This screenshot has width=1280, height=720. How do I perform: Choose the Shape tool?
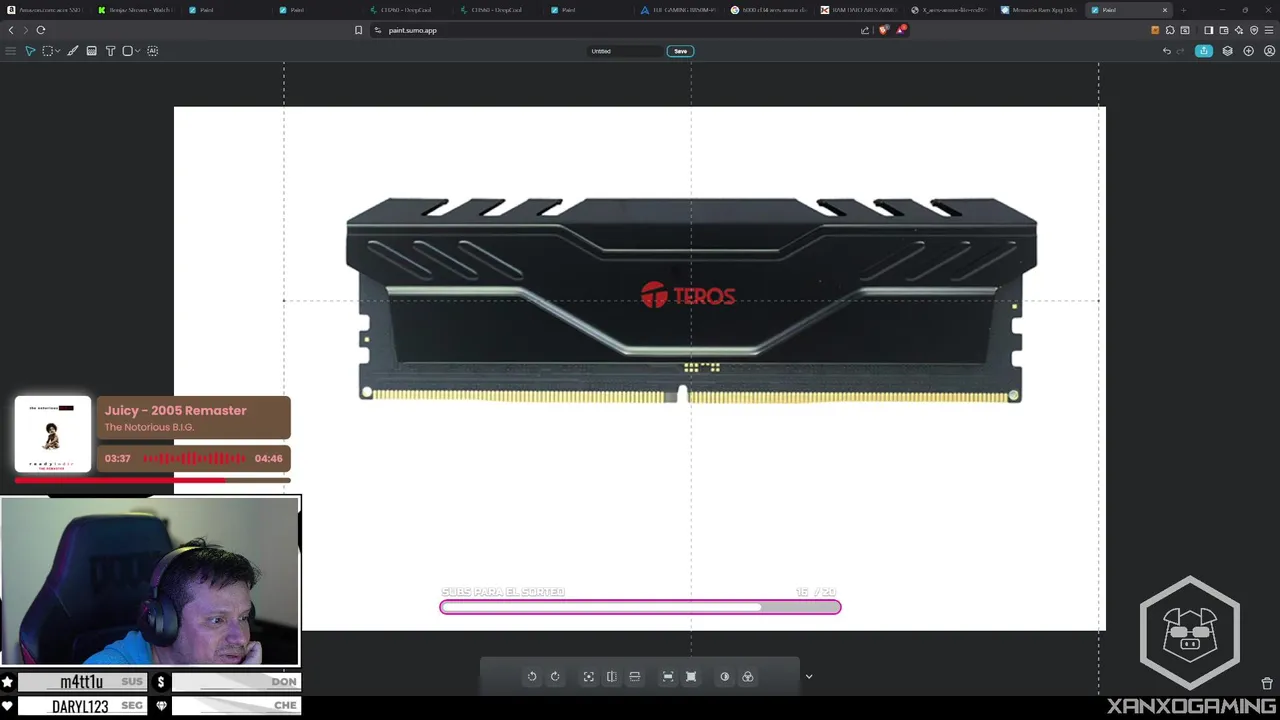pyautogui.click(x=128, y=51)
